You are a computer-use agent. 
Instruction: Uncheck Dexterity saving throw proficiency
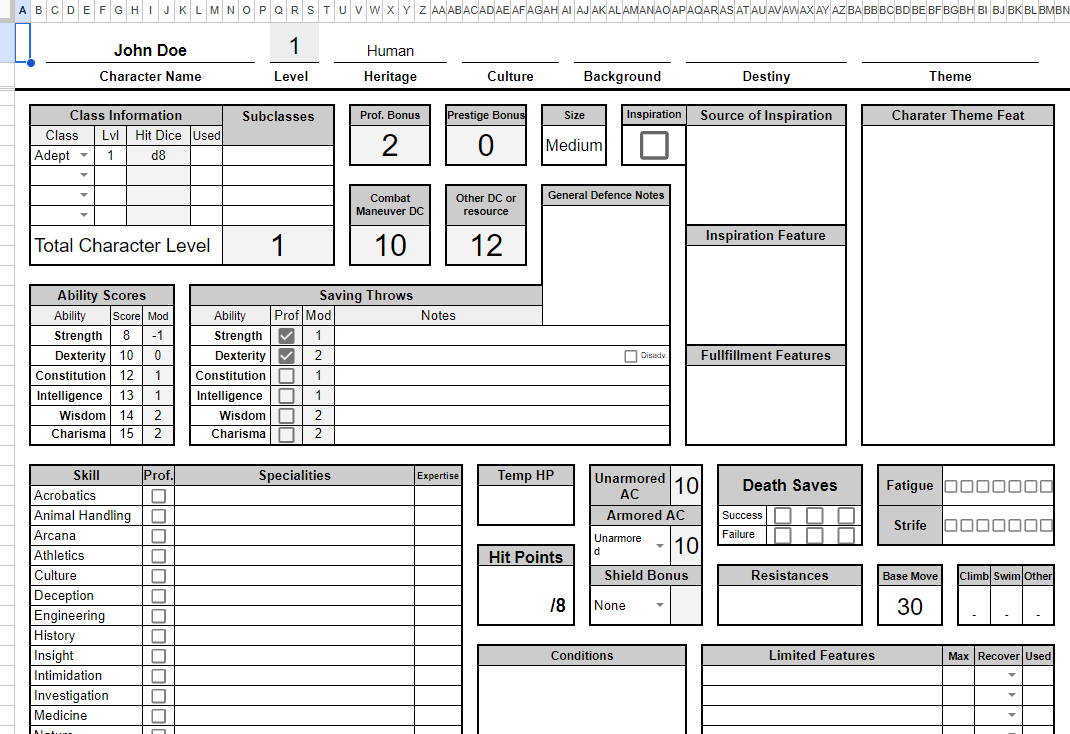click(287, 356)
